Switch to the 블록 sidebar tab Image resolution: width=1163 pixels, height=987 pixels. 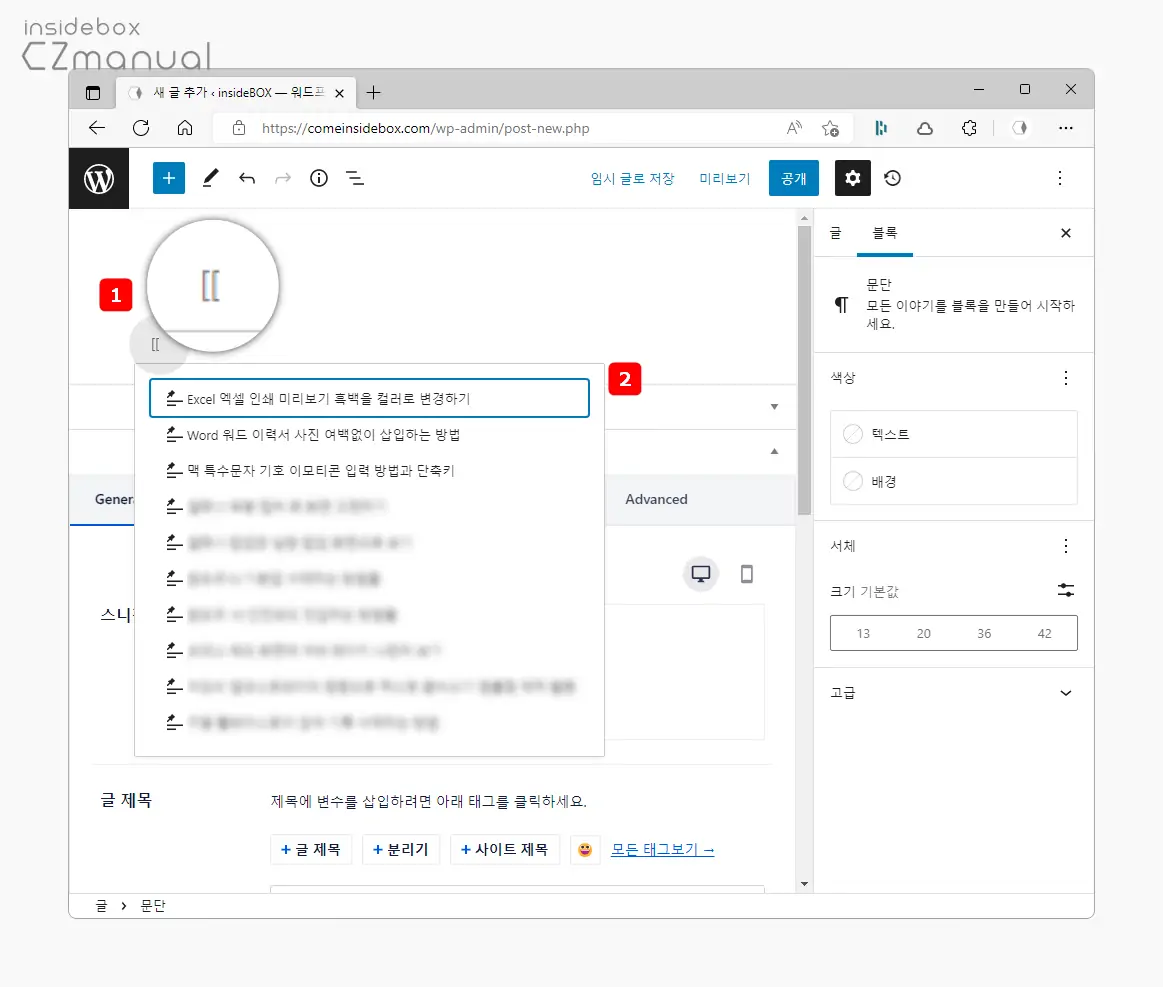click(885, 233)
